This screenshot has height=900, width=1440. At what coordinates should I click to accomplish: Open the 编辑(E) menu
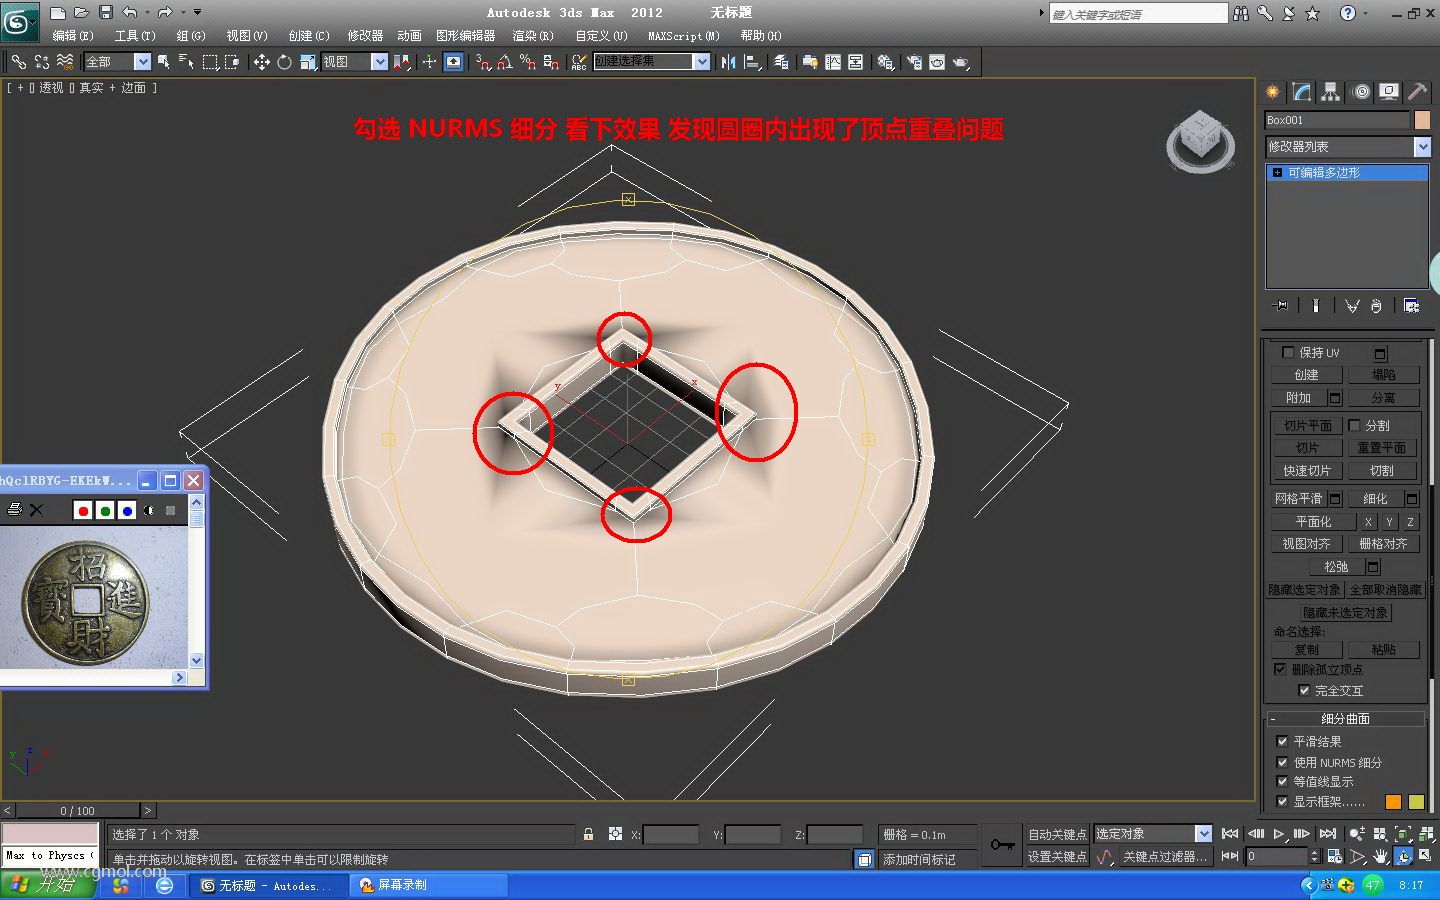73,36
